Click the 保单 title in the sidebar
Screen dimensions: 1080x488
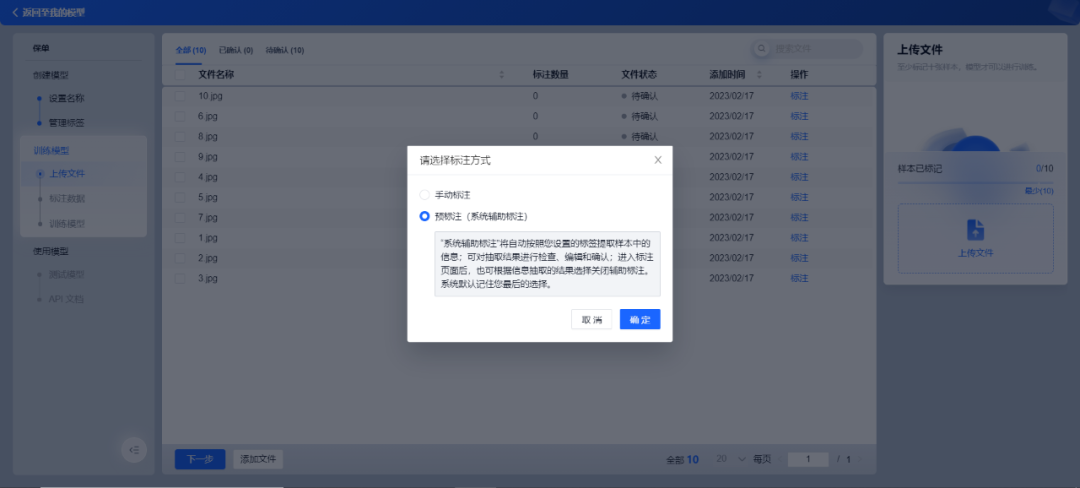(x=41, y=48)
